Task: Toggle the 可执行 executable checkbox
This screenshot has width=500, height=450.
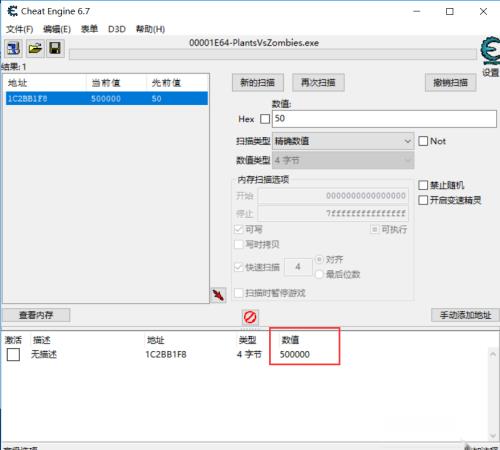Action: click(x=375, y=229)
